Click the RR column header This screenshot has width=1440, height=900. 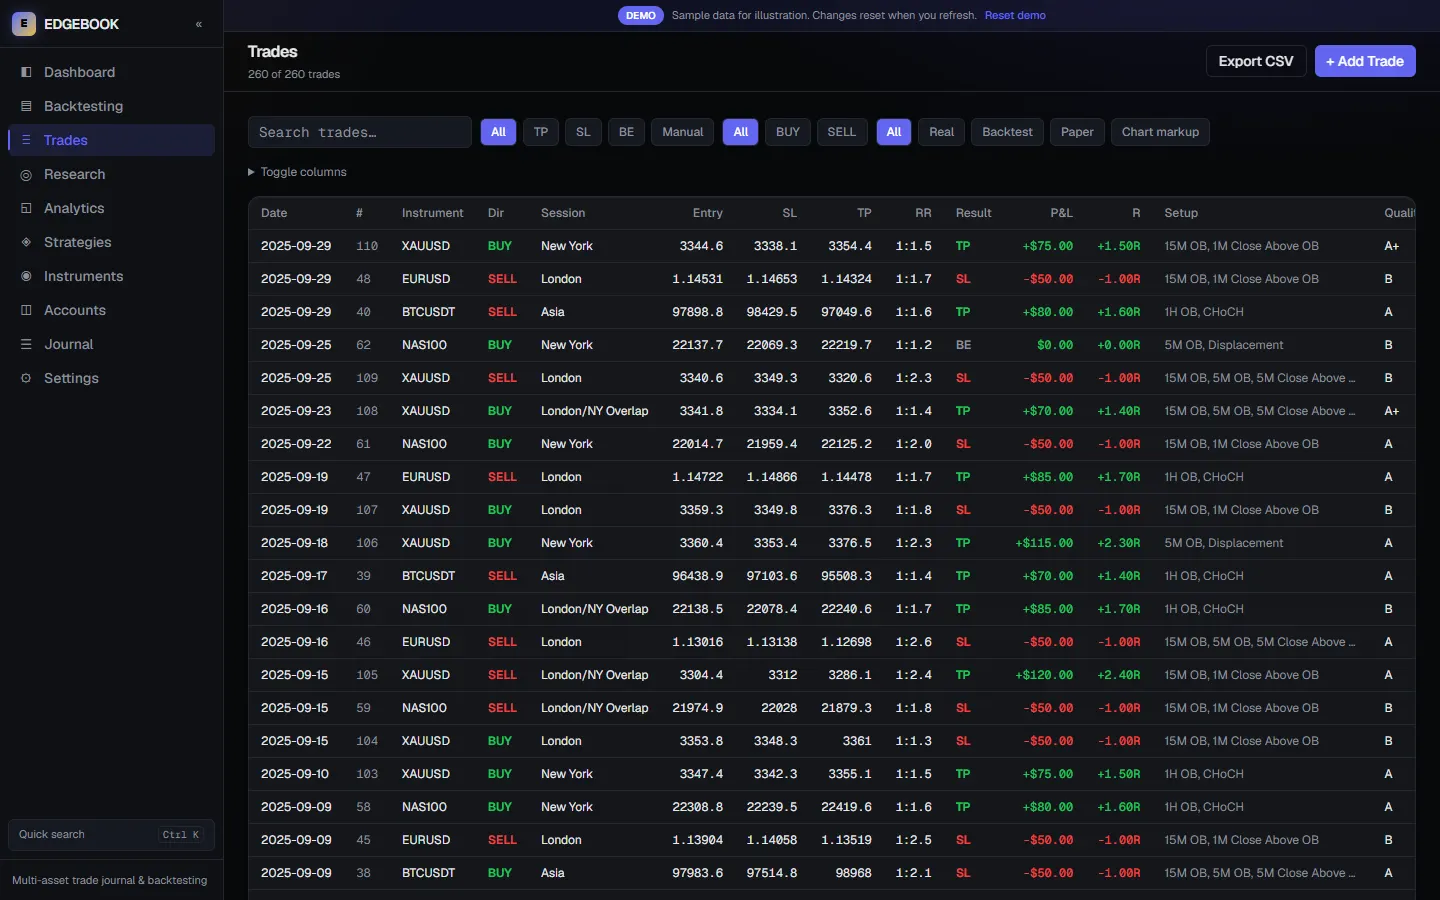click(x=923, y=213)
